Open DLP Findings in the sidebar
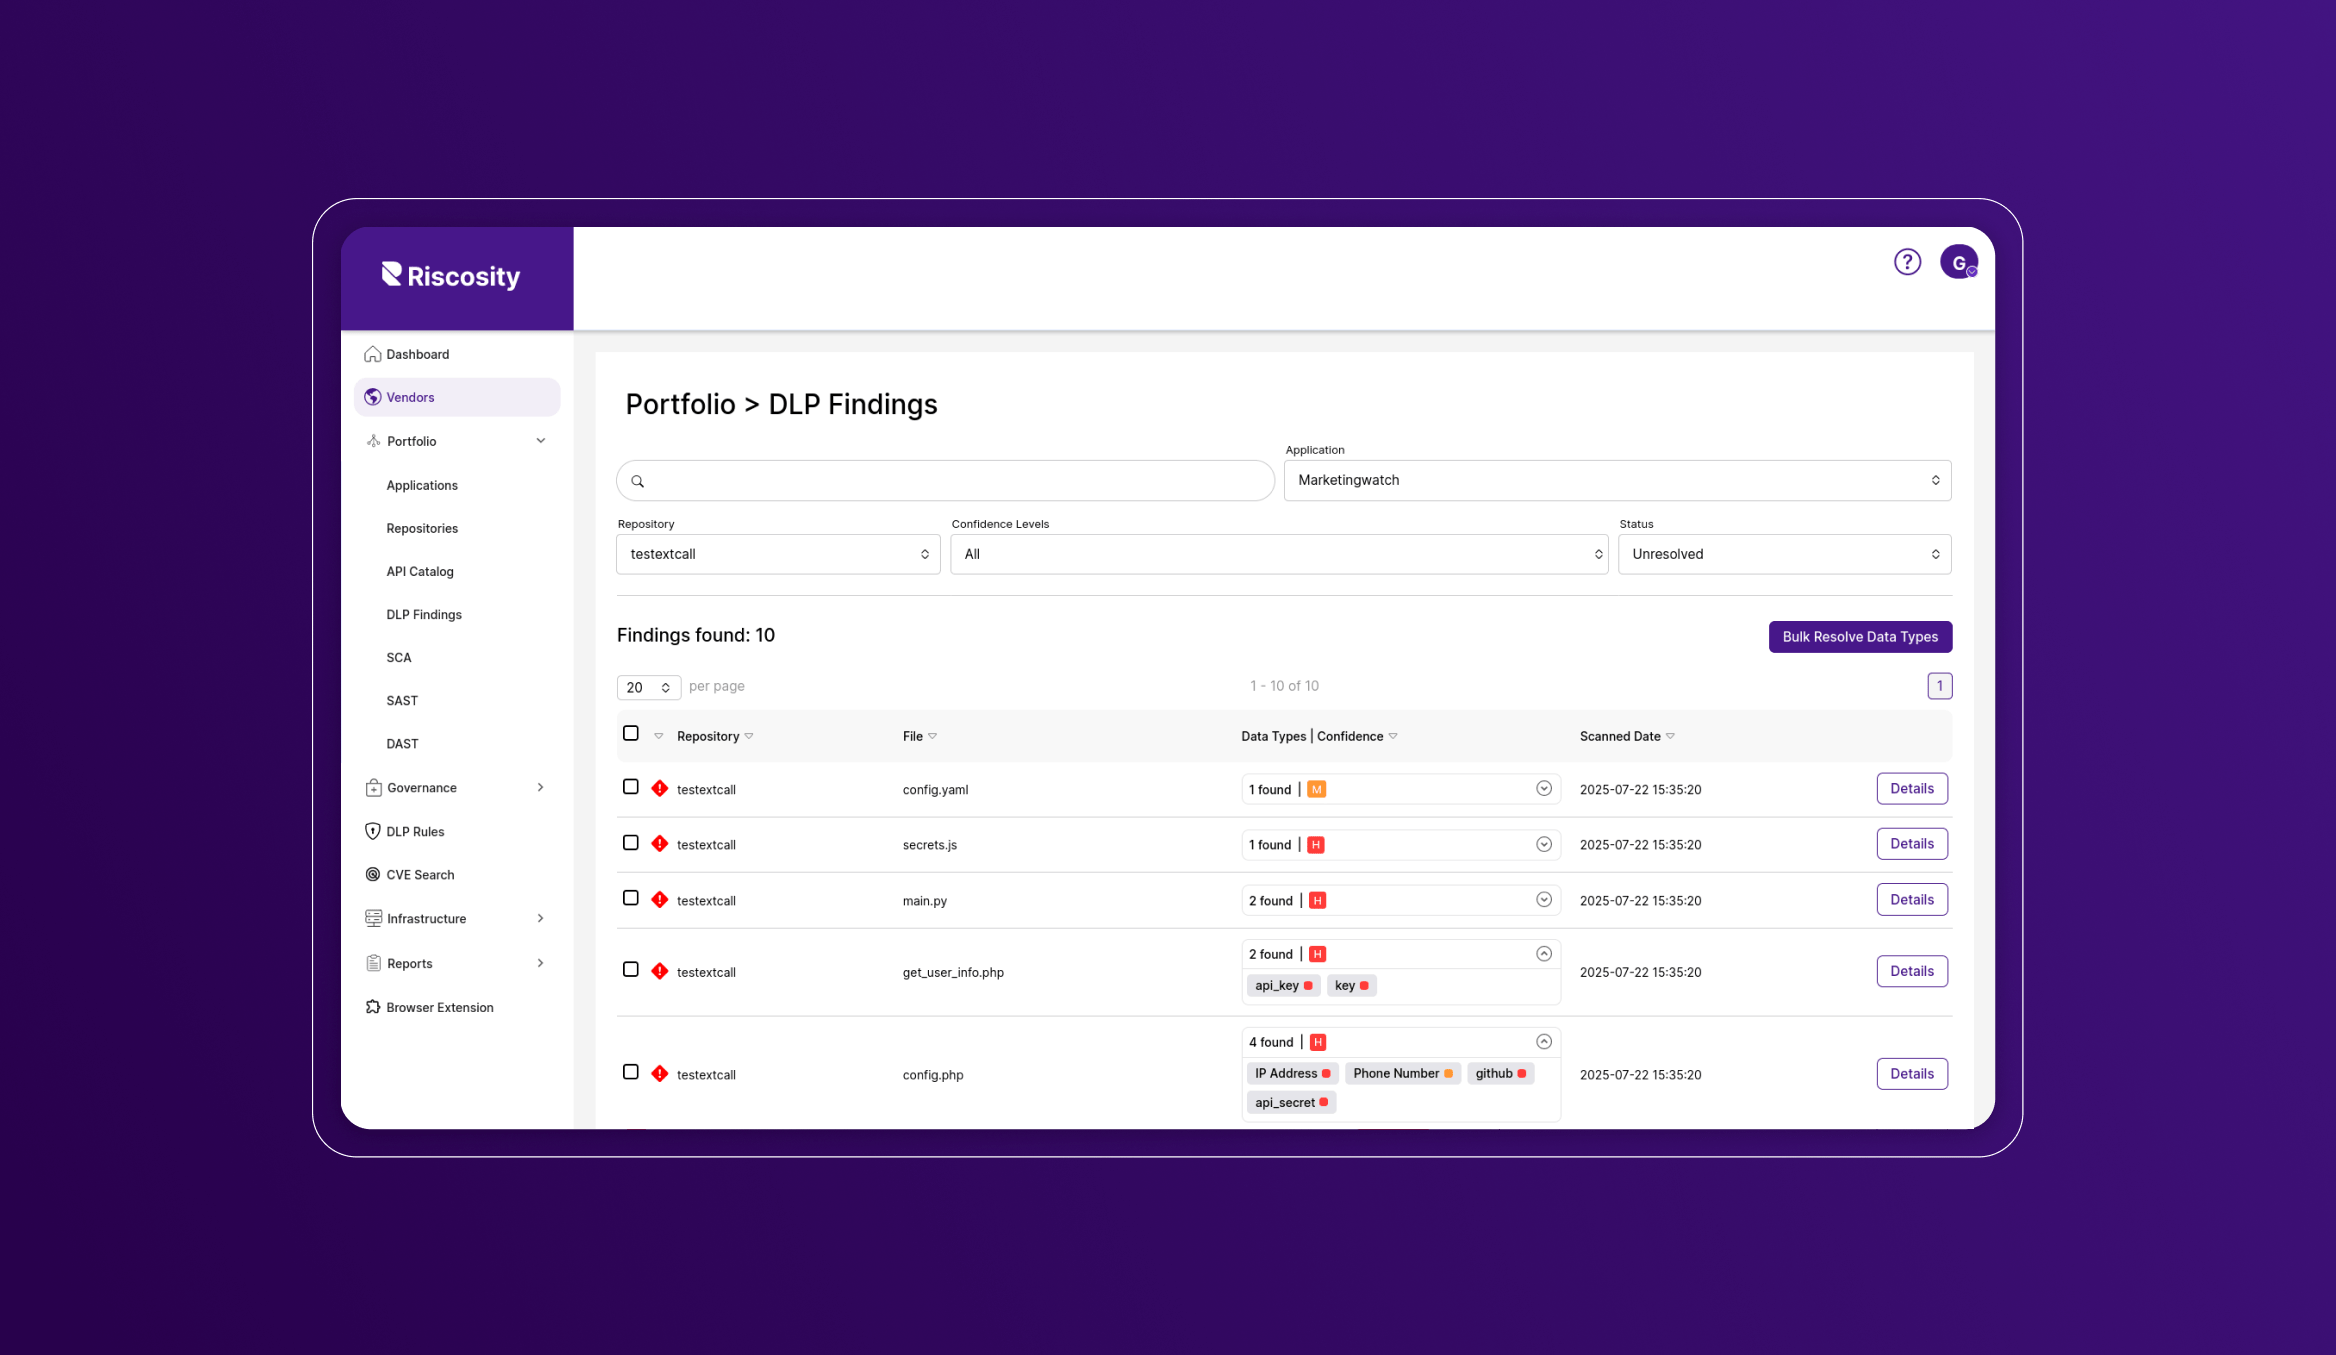The width and height of the screenshot is (2336, 1355). 424,614
